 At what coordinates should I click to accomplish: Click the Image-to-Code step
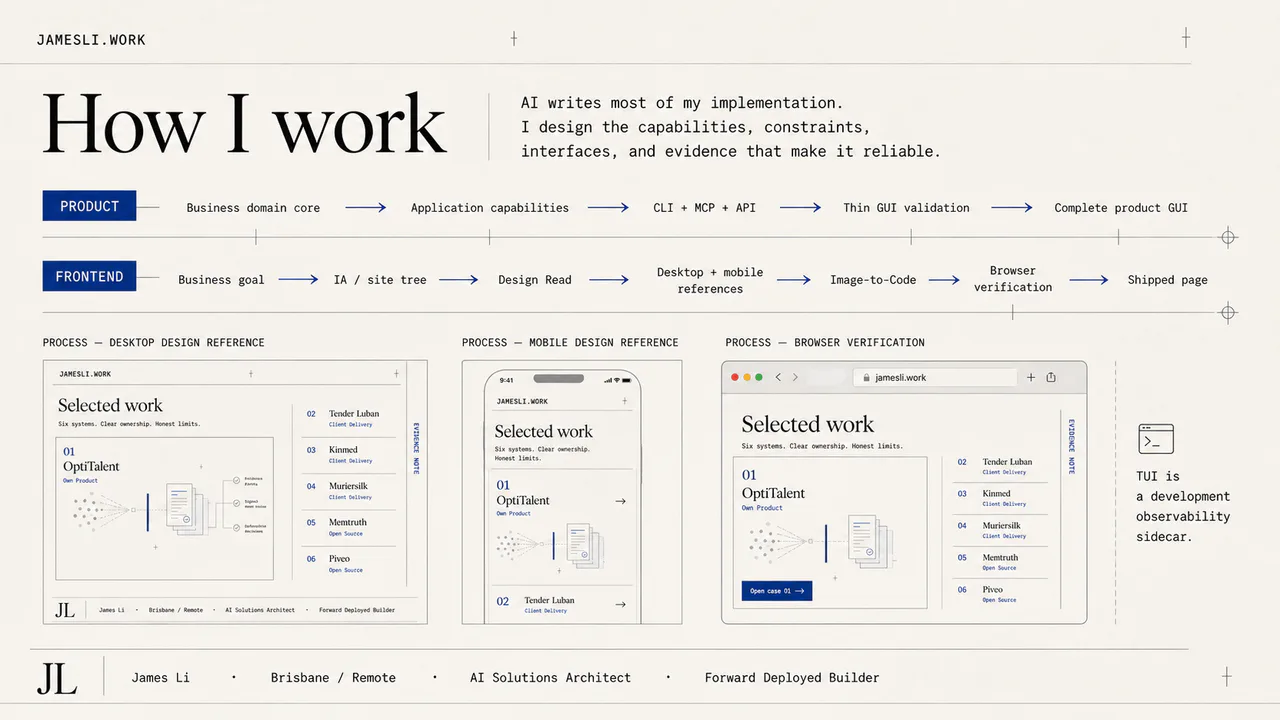(873, 280)
